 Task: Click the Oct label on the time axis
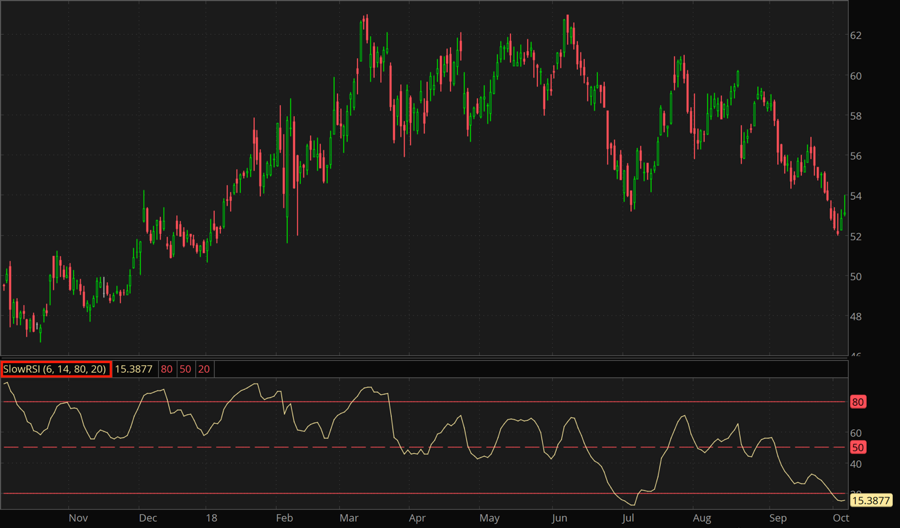841,519
